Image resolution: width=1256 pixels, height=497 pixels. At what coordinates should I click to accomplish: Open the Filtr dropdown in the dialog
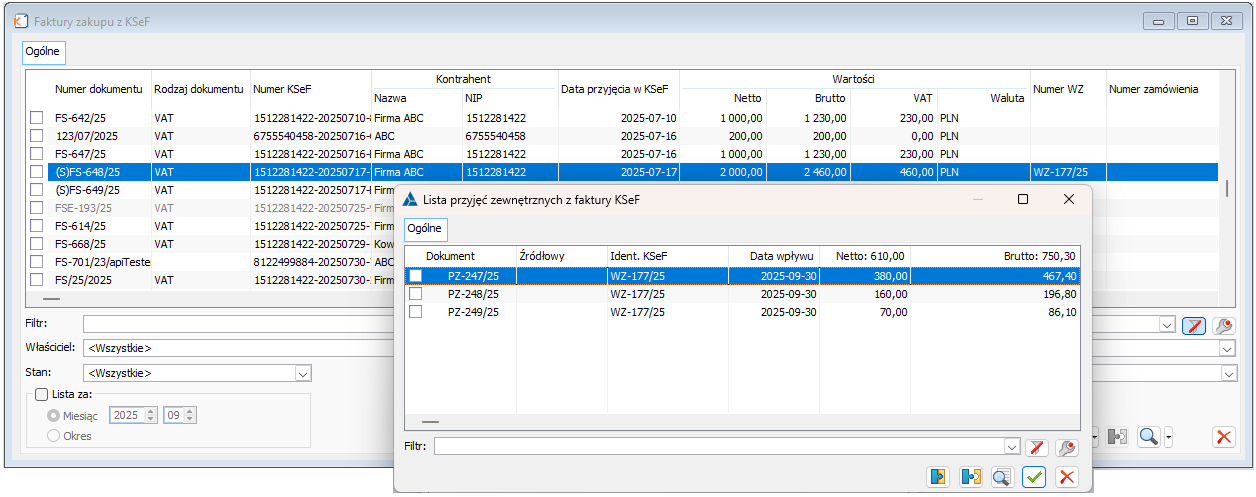[1011, 447]
